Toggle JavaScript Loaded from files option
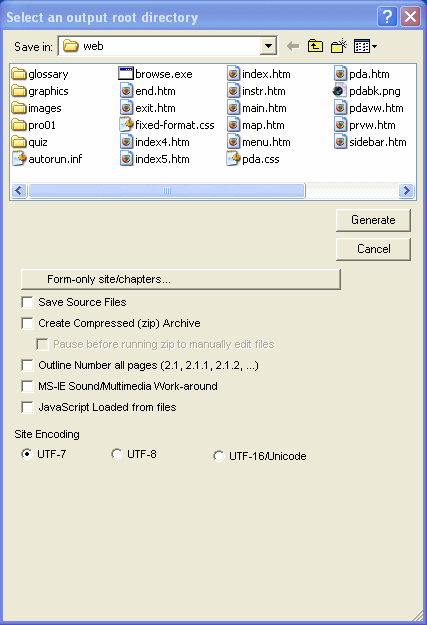 tap(27, 407)
